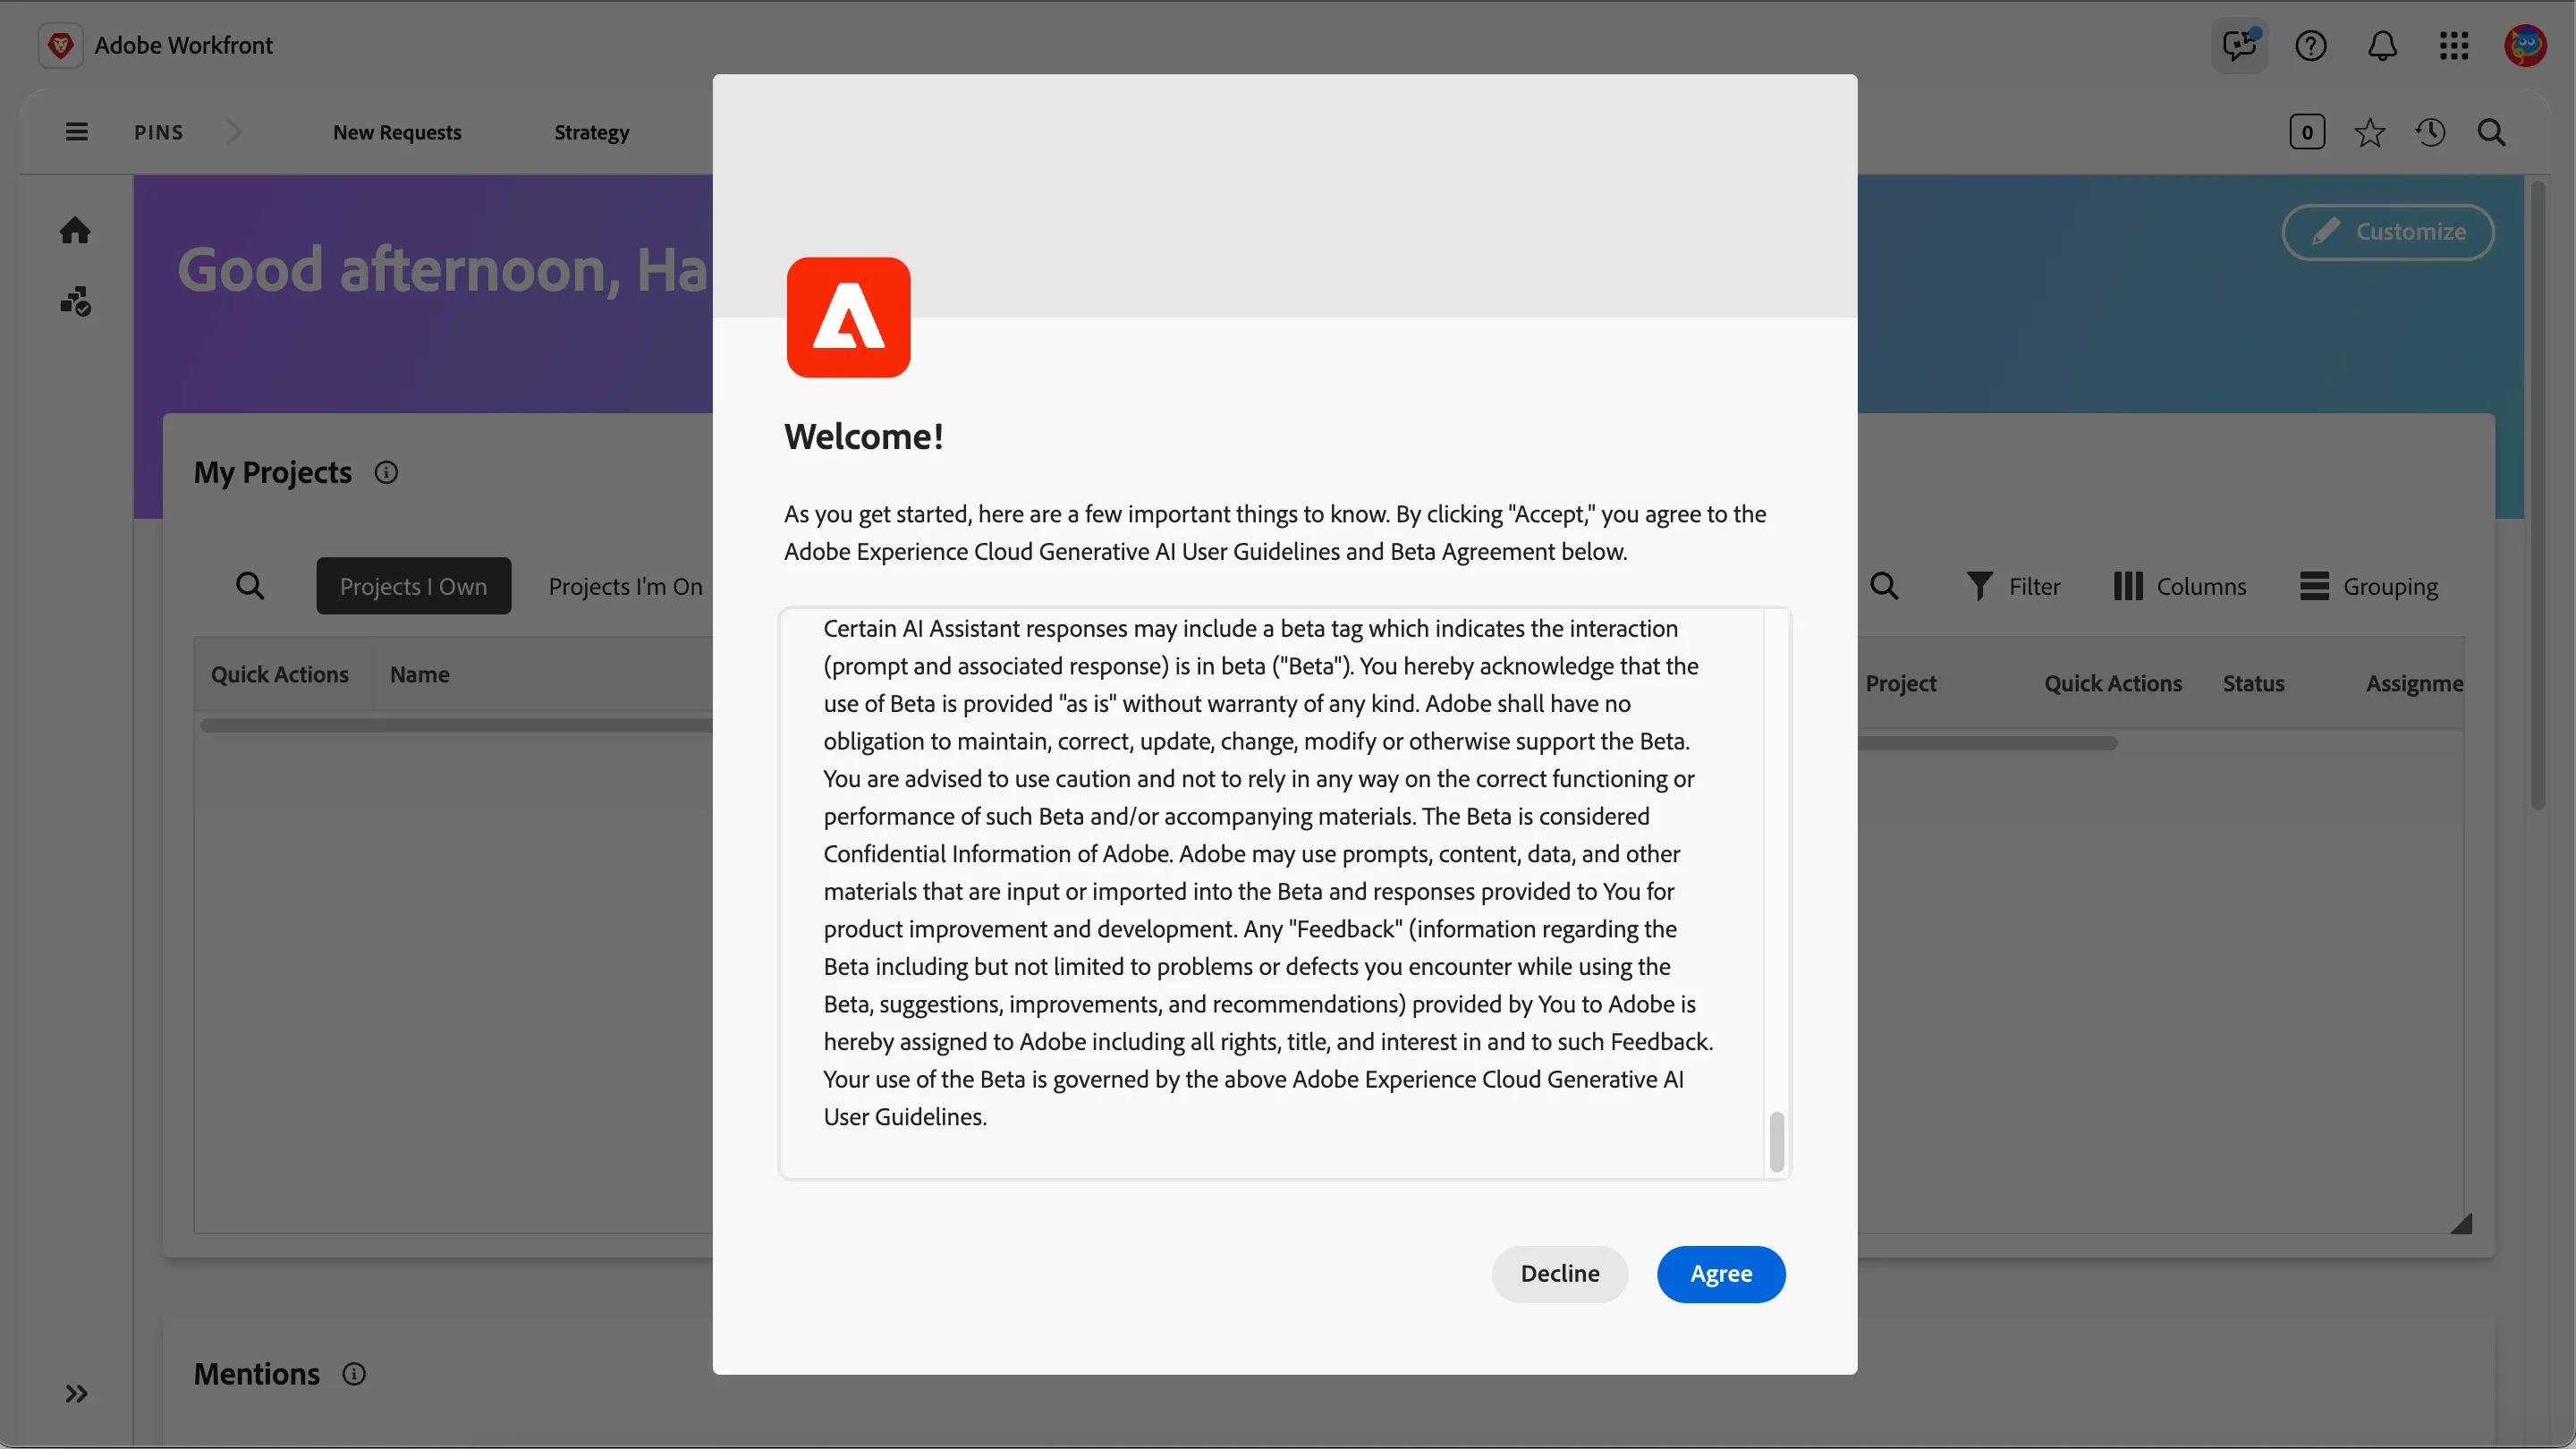Open the notifications bell
Viewport: 2576px width, 1449px height.
pos(2382,45)
